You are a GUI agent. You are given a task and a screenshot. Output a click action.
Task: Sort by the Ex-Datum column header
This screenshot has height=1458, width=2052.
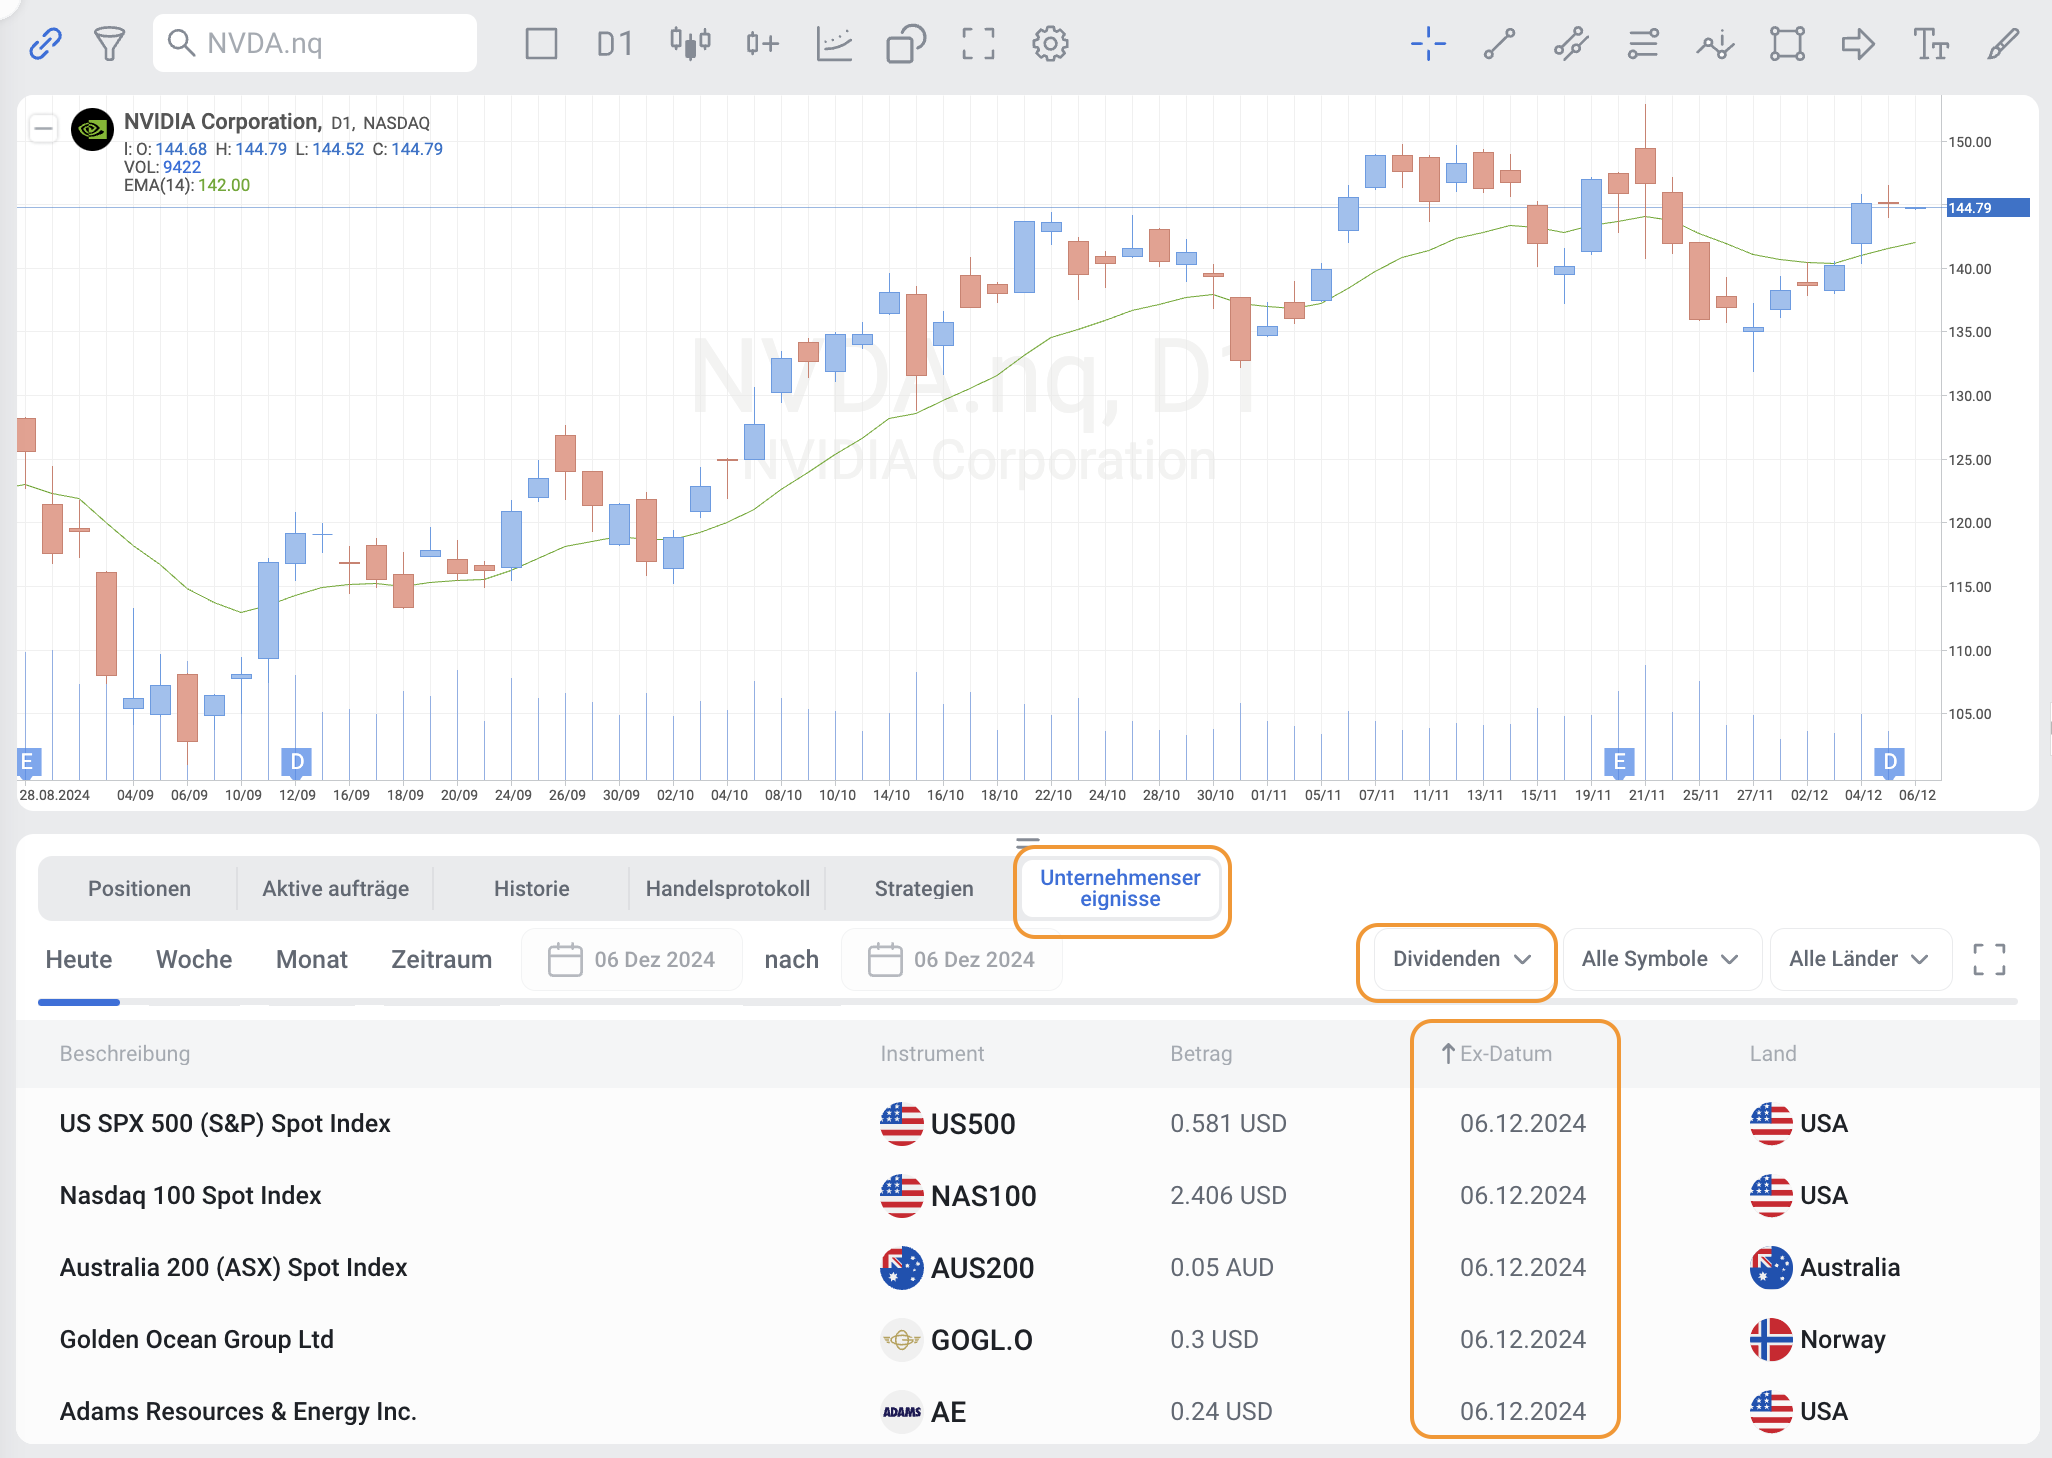[1504, 1053]
